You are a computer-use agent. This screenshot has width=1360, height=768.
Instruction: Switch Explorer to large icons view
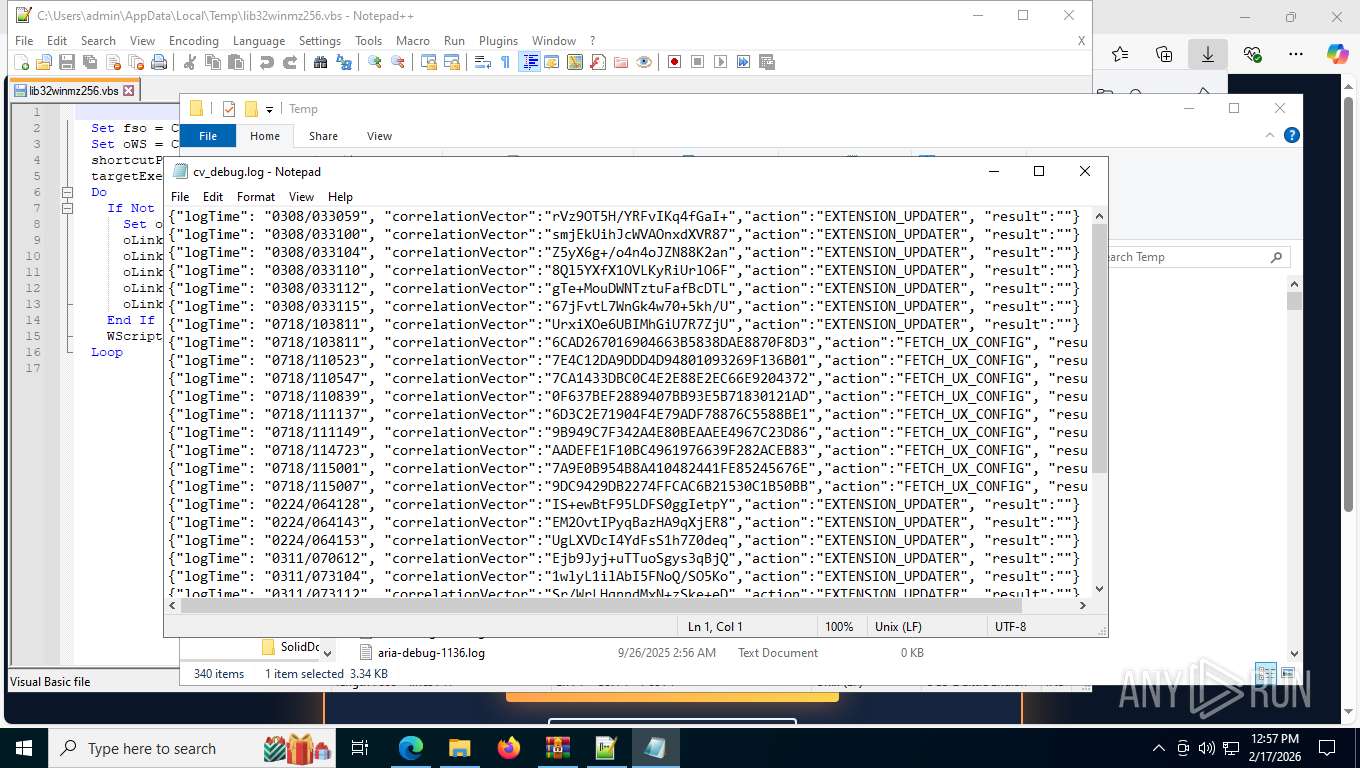(1288, 674)
